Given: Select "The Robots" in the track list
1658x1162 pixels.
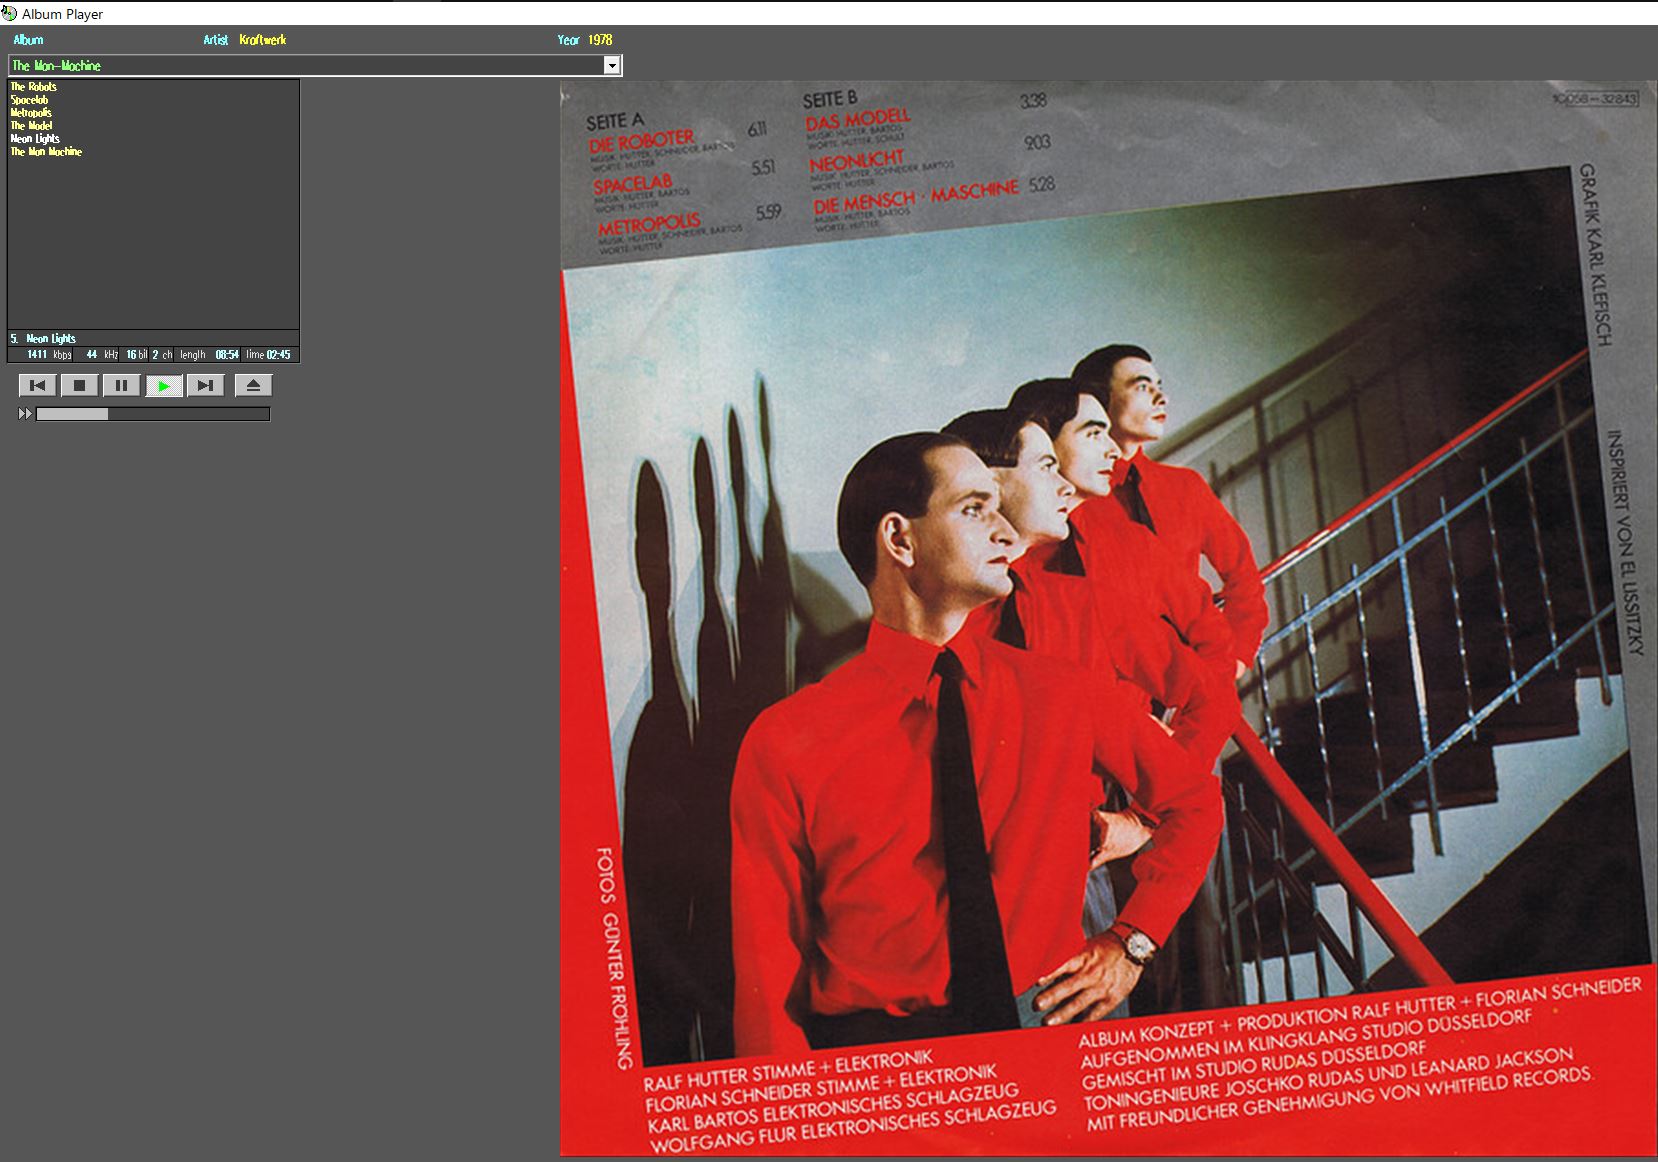Looking at the screenshot, I should (x=34, y=87).
